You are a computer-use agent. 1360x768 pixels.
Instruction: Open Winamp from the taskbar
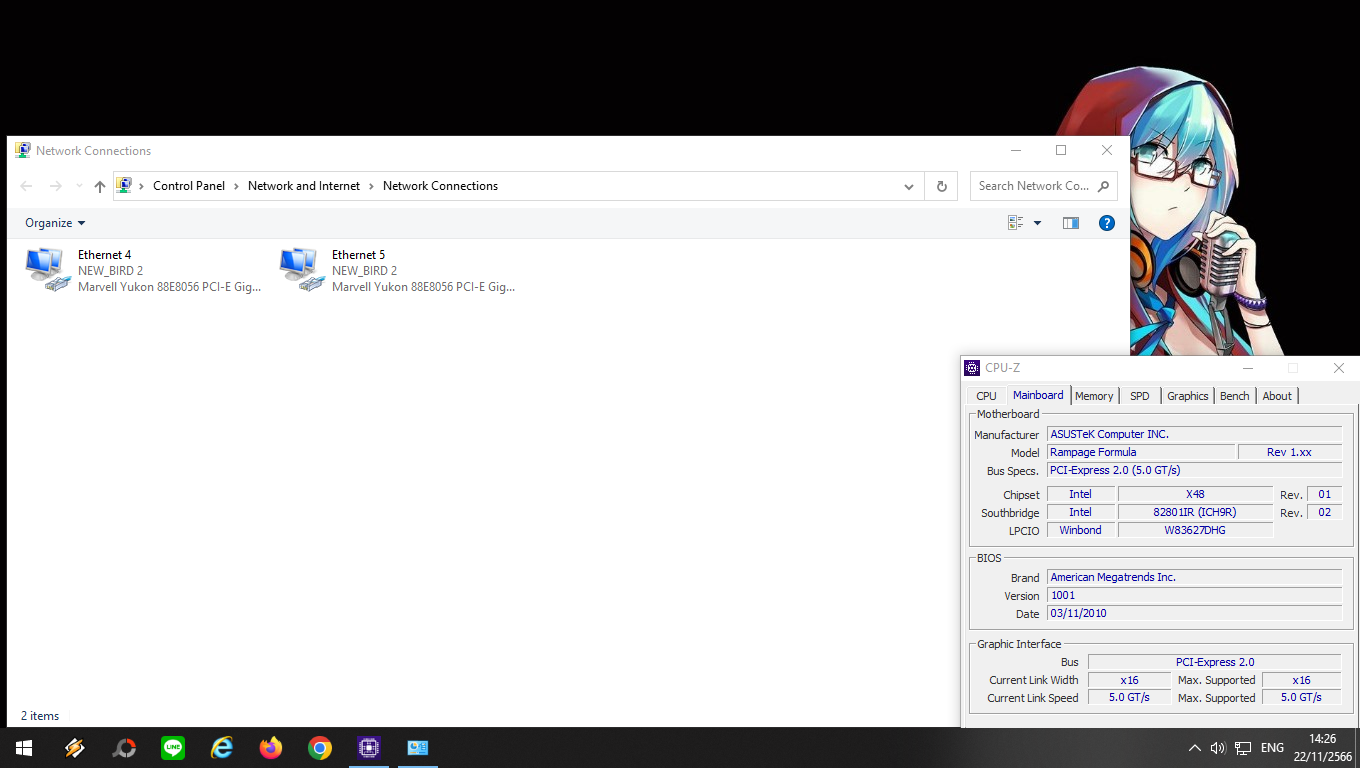[74, 747]
